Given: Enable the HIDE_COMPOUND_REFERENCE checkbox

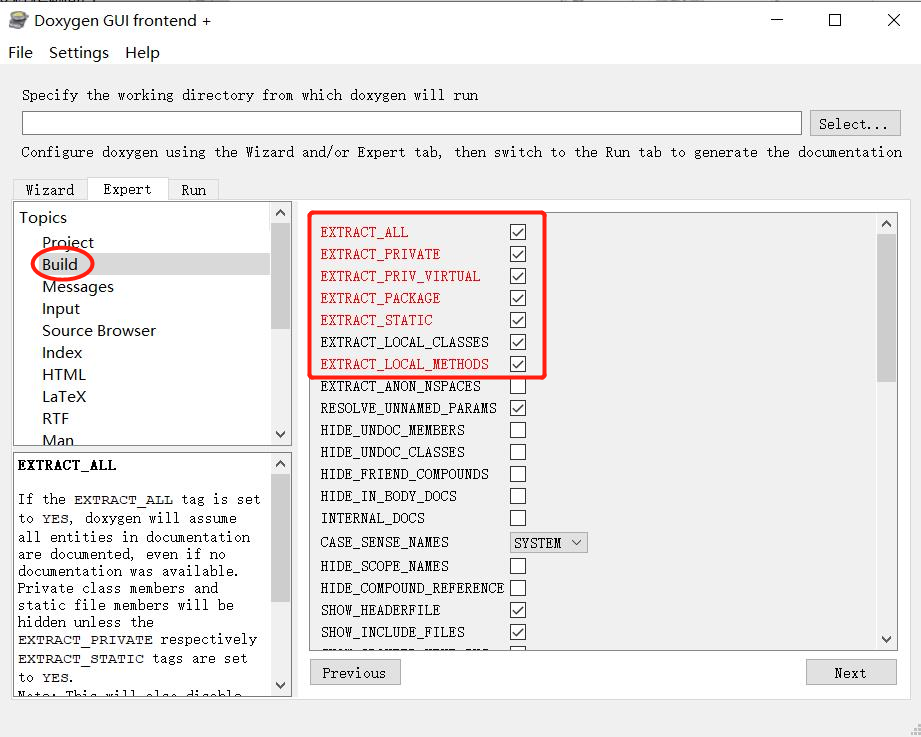Looking at the screenshot, I should tap(517, 588).
